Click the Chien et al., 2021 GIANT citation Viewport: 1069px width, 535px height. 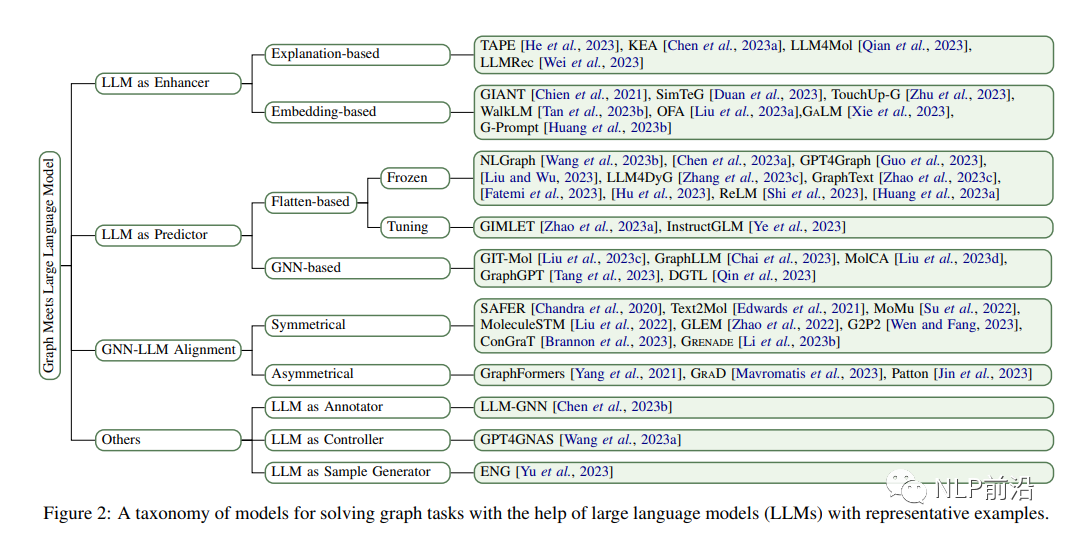coord(590,95)
